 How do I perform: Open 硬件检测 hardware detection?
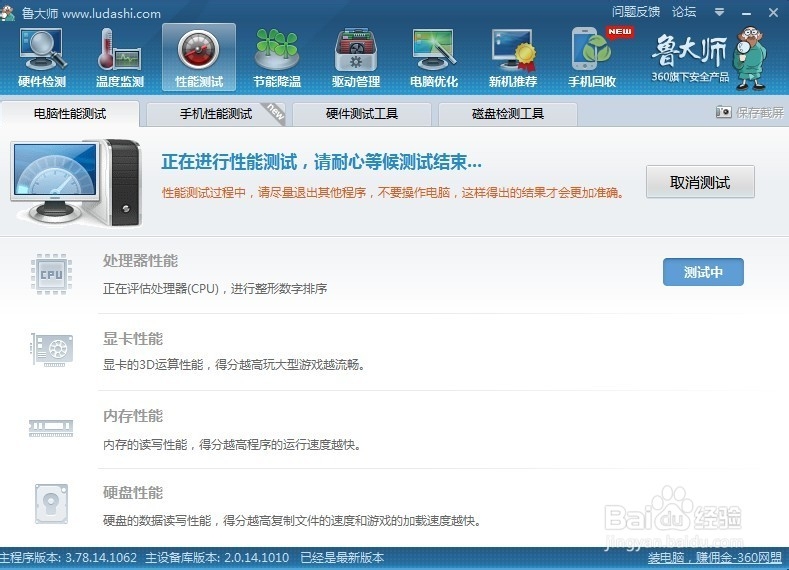click(x=42, y=58)
